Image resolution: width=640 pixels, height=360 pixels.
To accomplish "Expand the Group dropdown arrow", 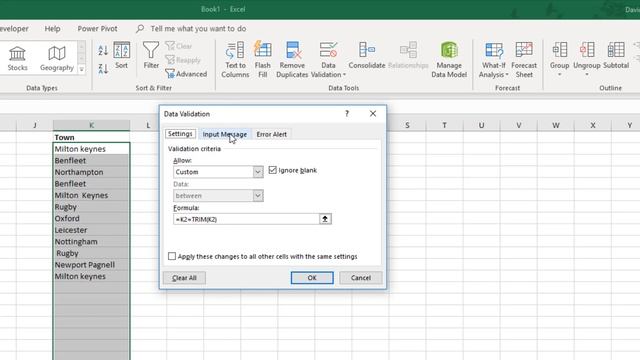I will click(560, 75).
